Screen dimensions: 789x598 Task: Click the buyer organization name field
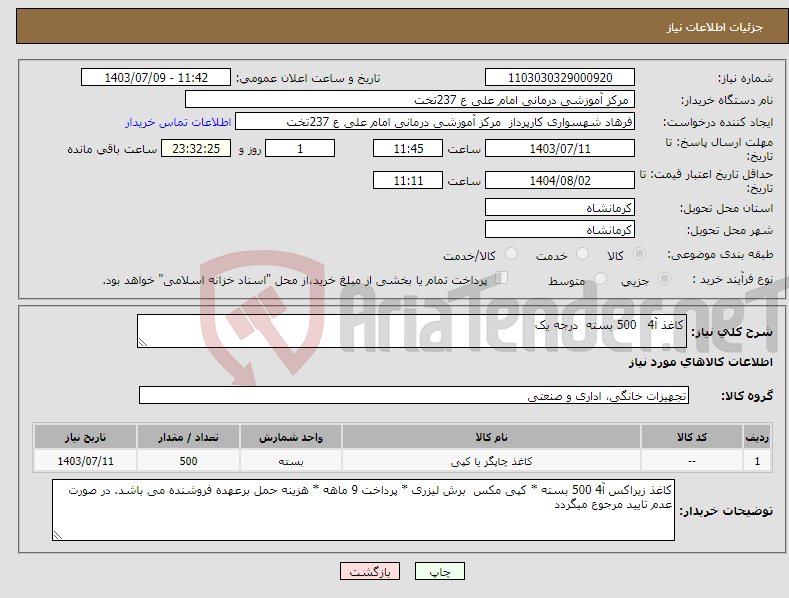410,100
